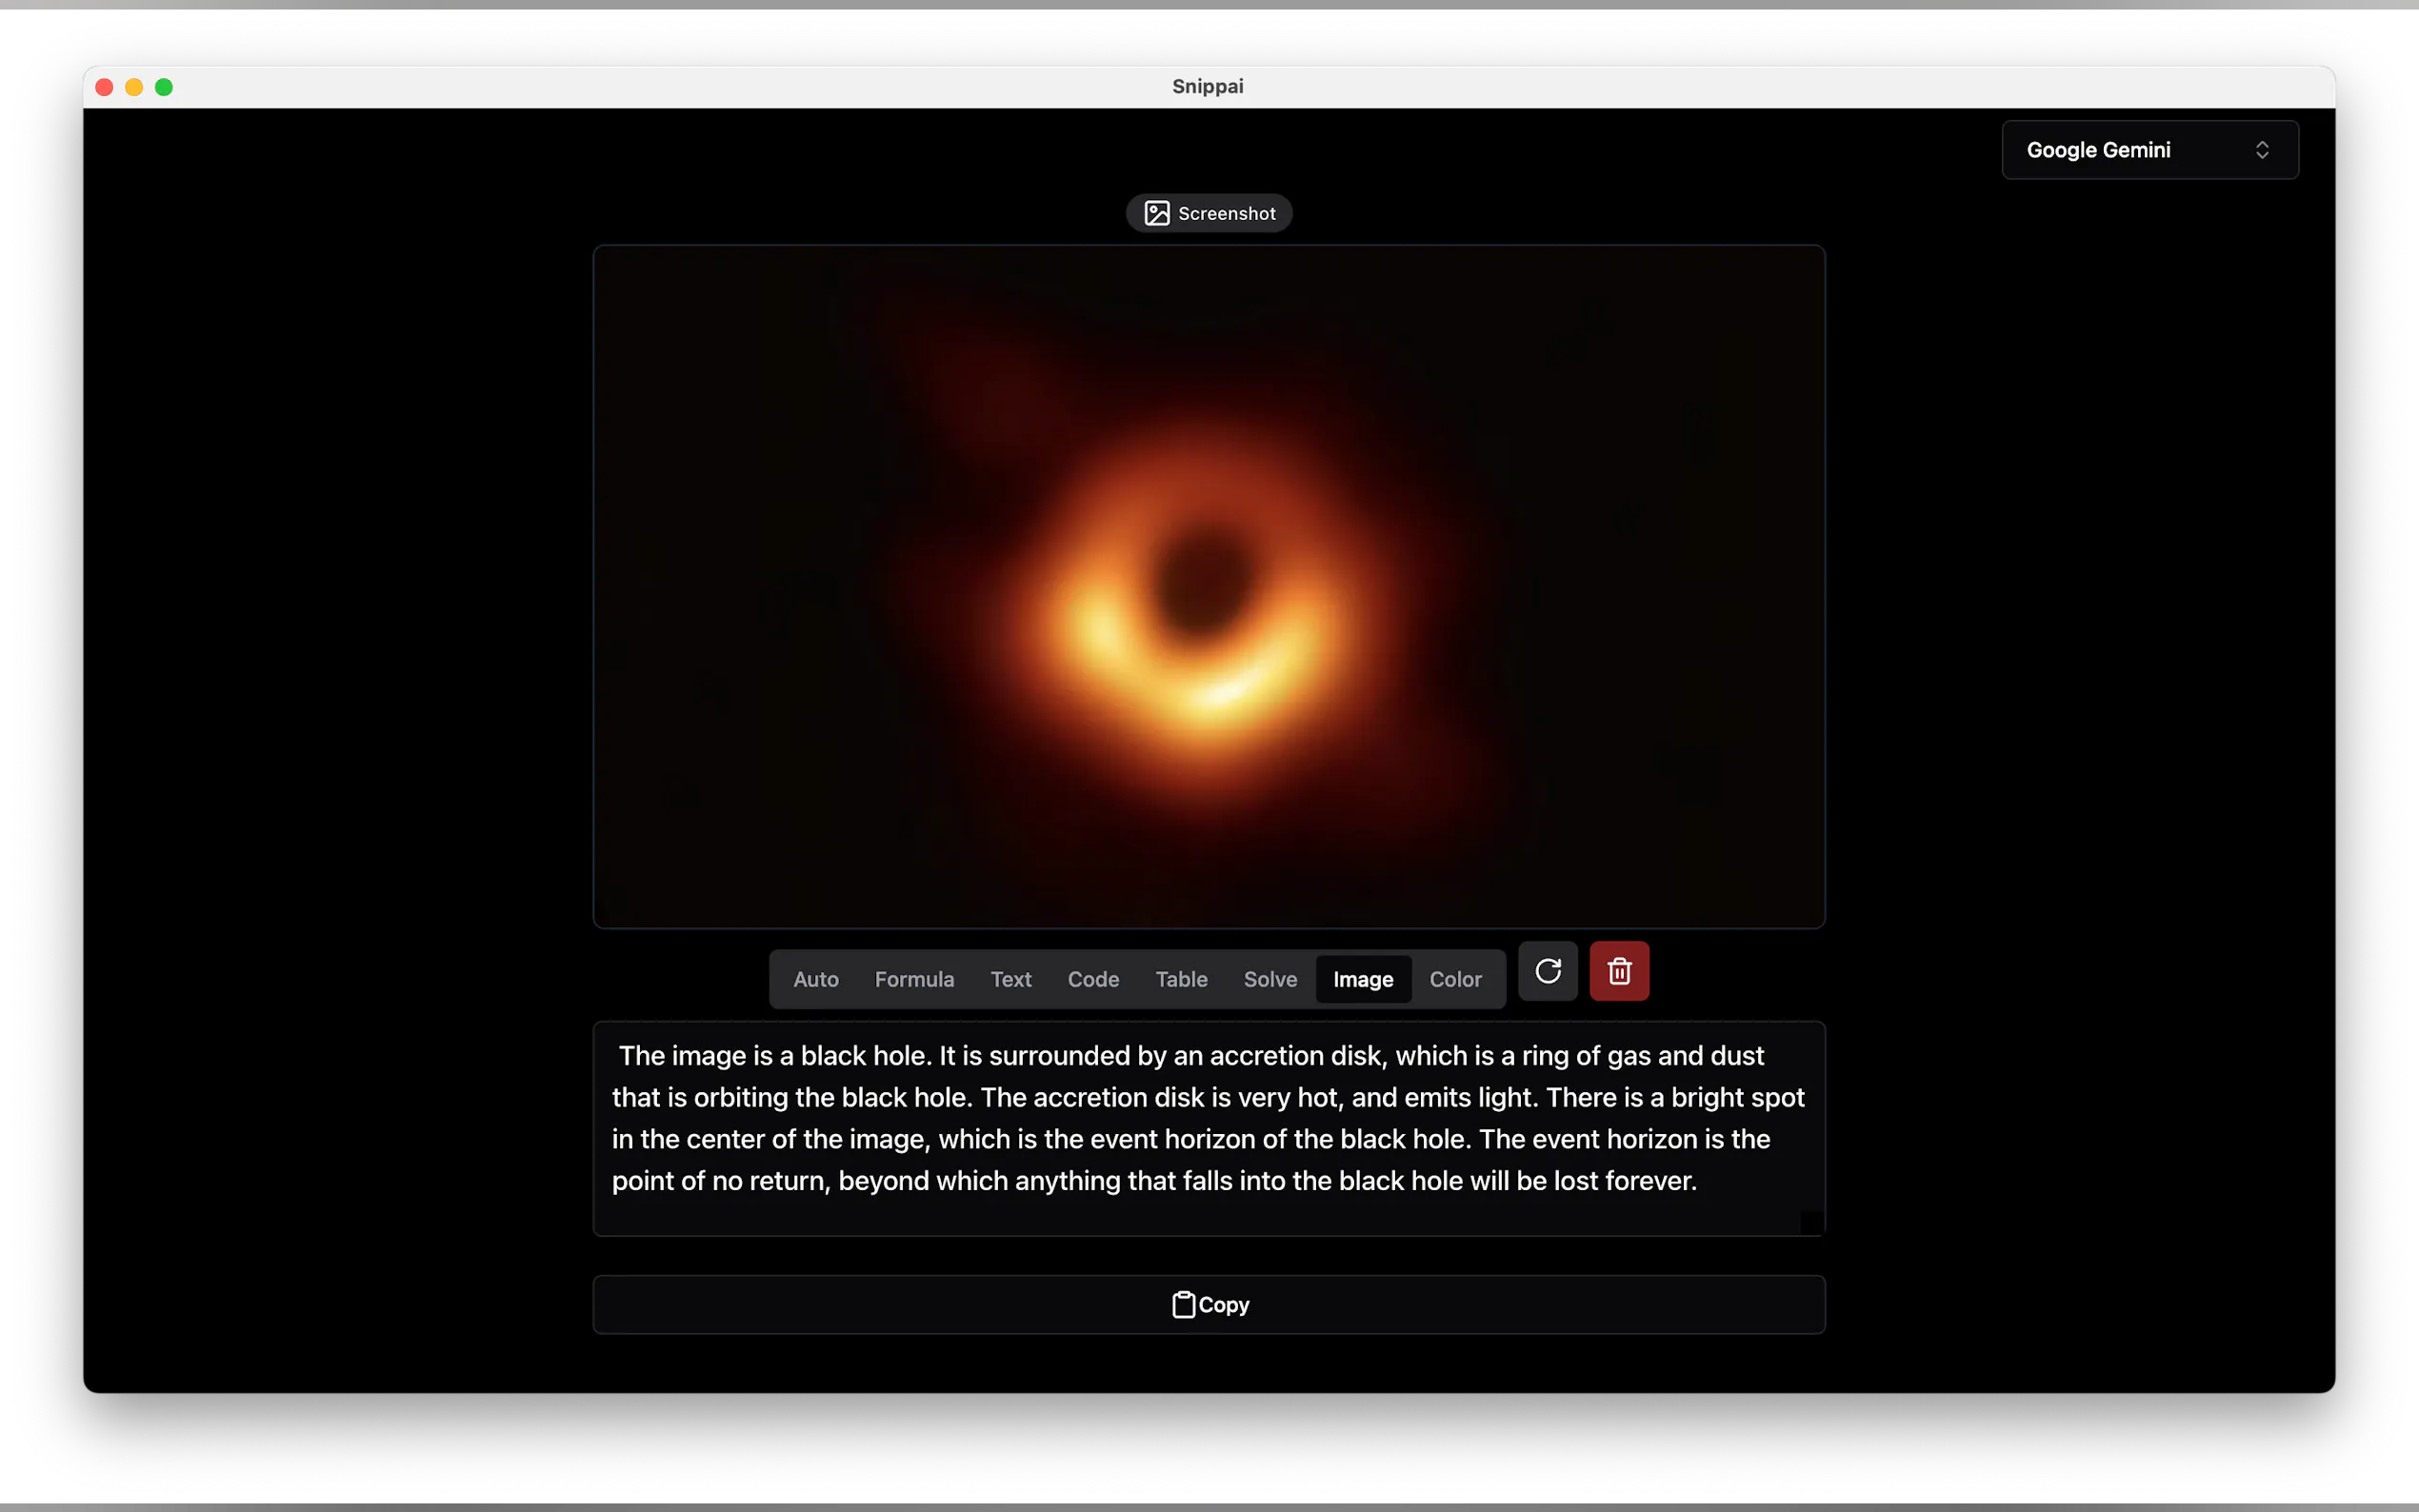Open the Google Gemini model dropdown
Screen dimensions: 2419x1512
(2149, 150)
